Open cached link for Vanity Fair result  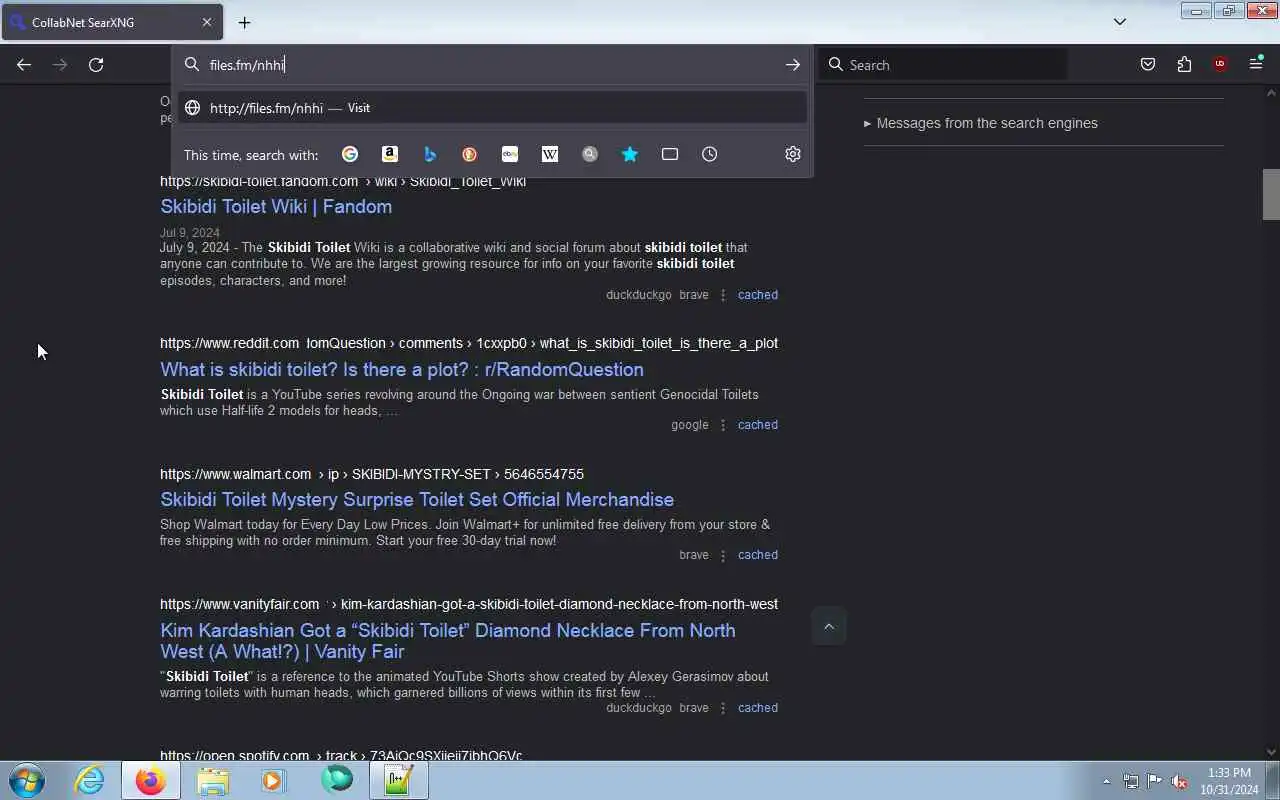click(758, 708)
